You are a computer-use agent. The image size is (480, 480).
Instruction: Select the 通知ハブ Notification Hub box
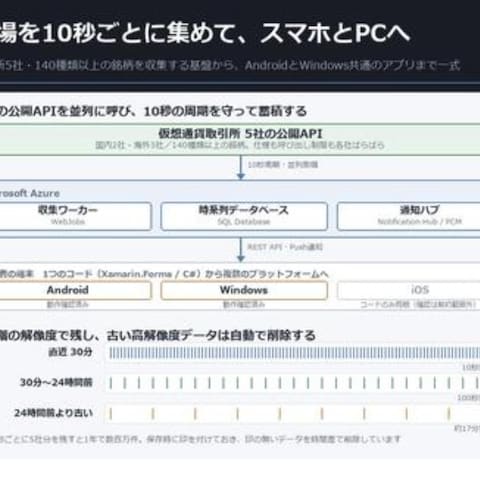point(408,216)
